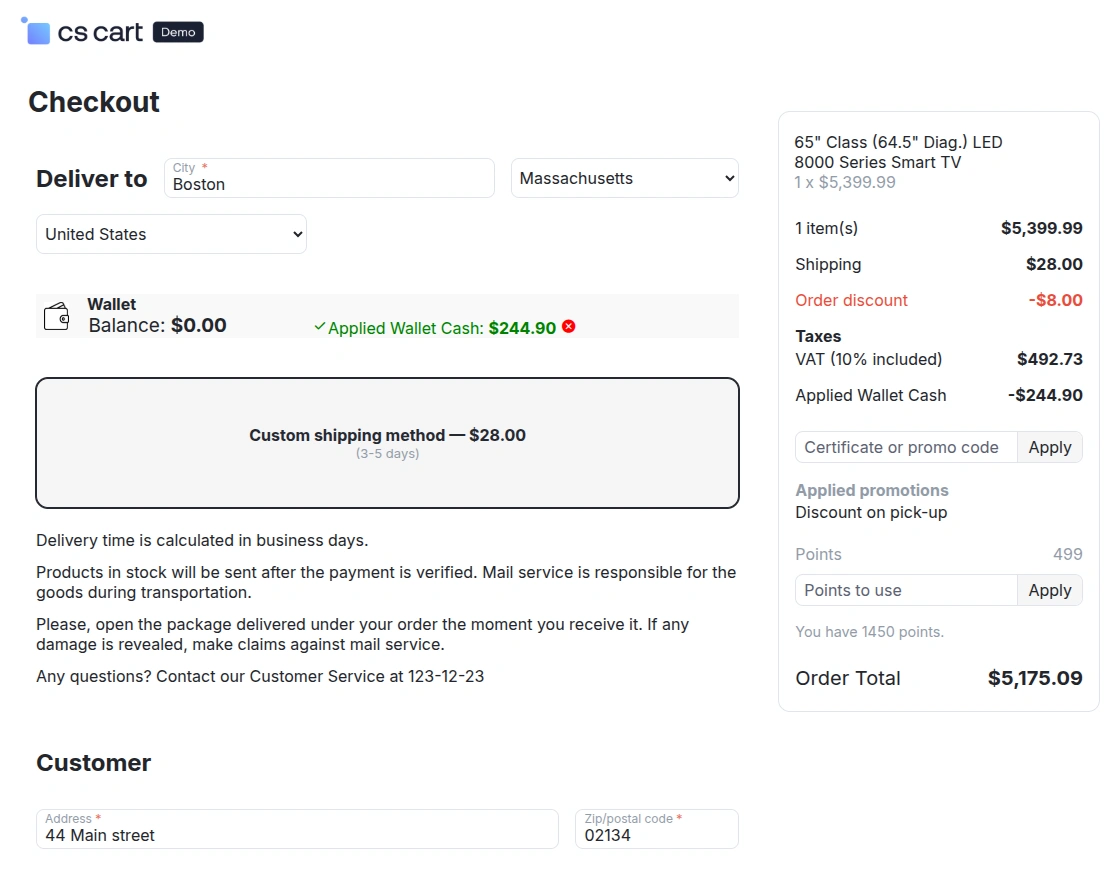Open the United States country dropdown
The image size is (1120, 880).
pyautogui.click(x=171, y=234)
